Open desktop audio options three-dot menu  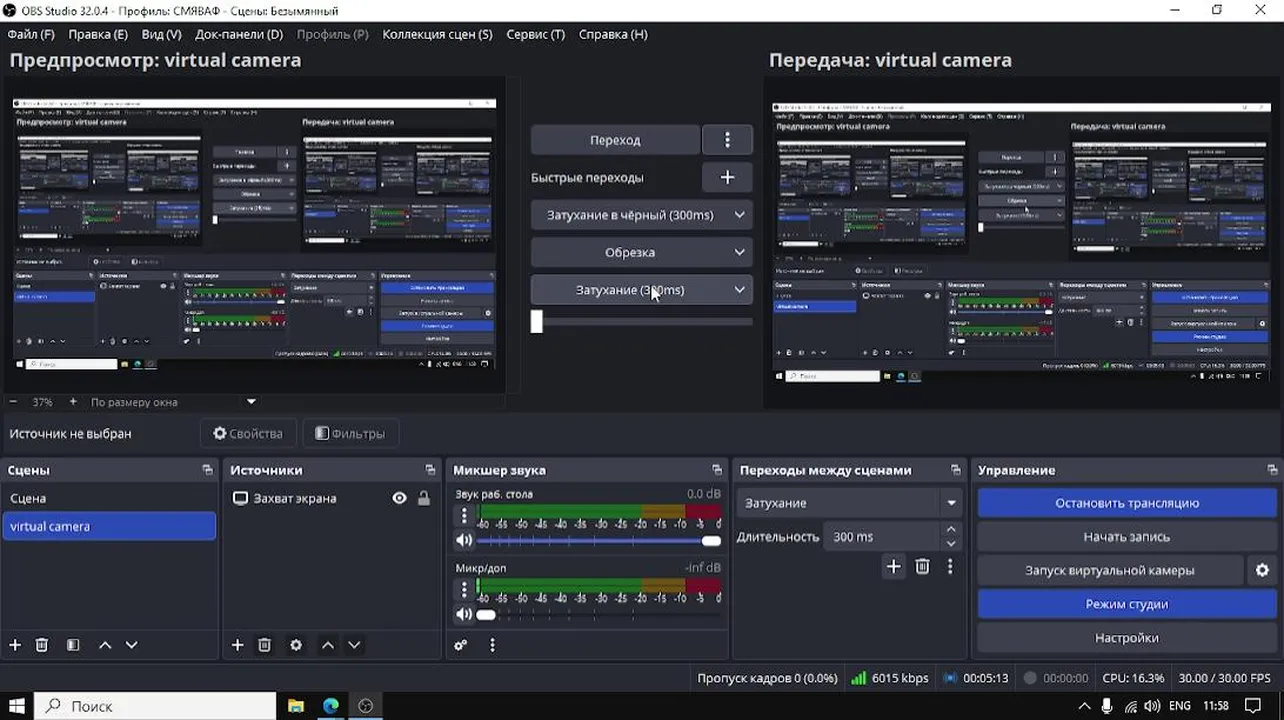click(x=464, y=515)
